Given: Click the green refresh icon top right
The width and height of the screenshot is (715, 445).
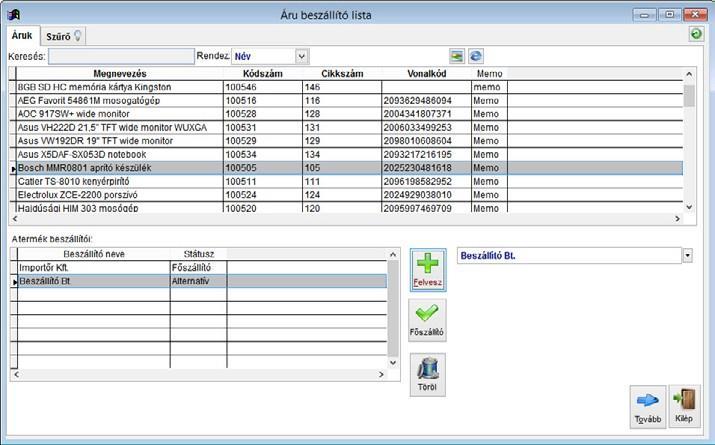Looking at the screenshot, I should coord(696,34).
